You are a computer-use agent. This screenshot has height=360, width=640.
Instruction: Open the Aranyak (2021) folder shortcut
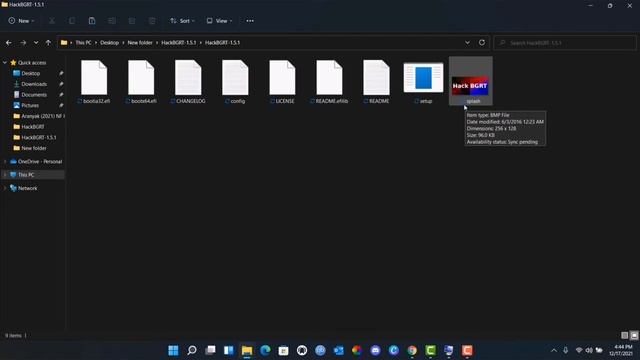pos(39,116)
